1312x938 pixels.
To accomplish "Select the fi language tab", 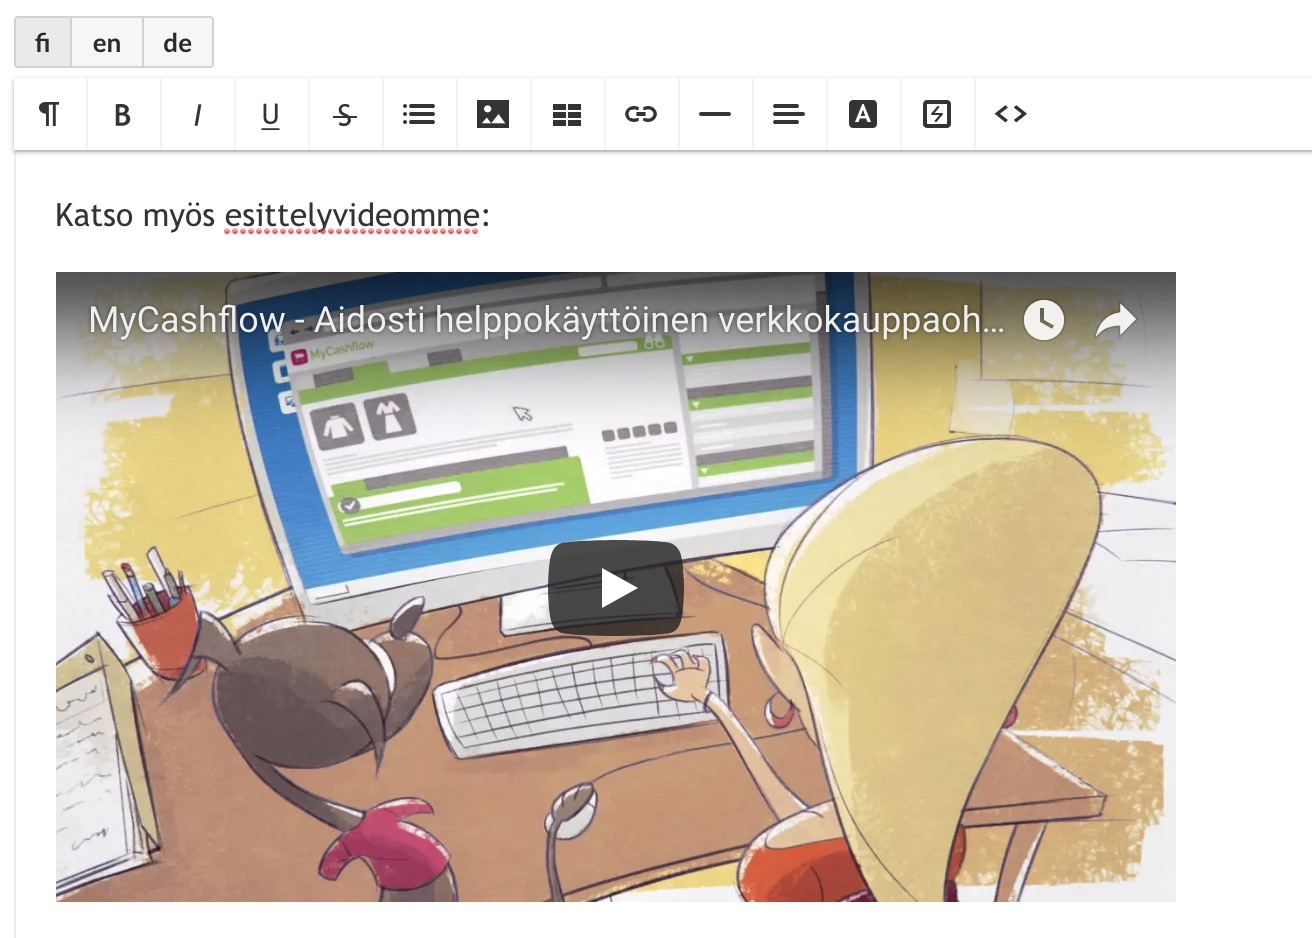I will tap(42, 43).
